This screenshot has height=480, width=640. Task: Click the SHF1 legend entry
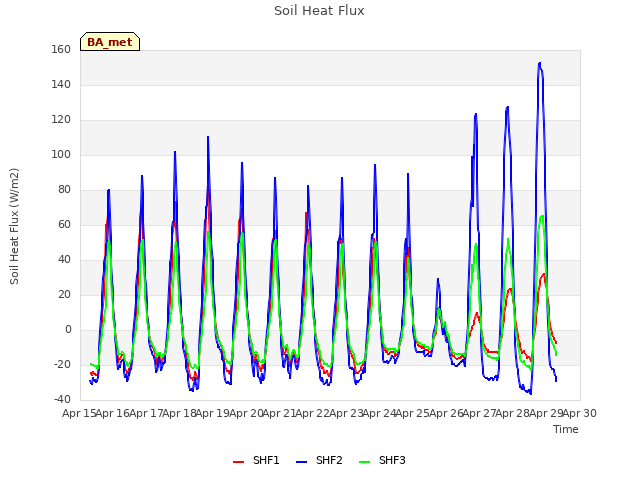pos(256,460)
